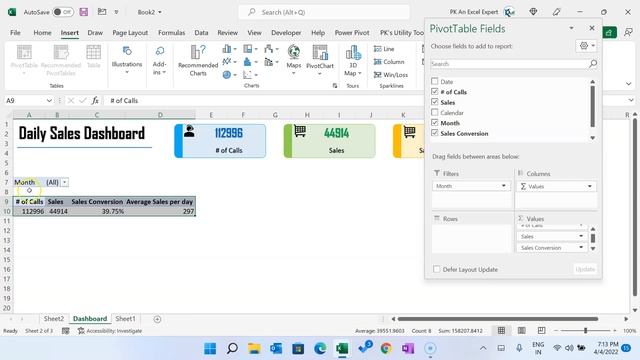This screenshot has height=360, width=640.
Task: Uncheck the Month field checkbox
Action: (435, 122)
